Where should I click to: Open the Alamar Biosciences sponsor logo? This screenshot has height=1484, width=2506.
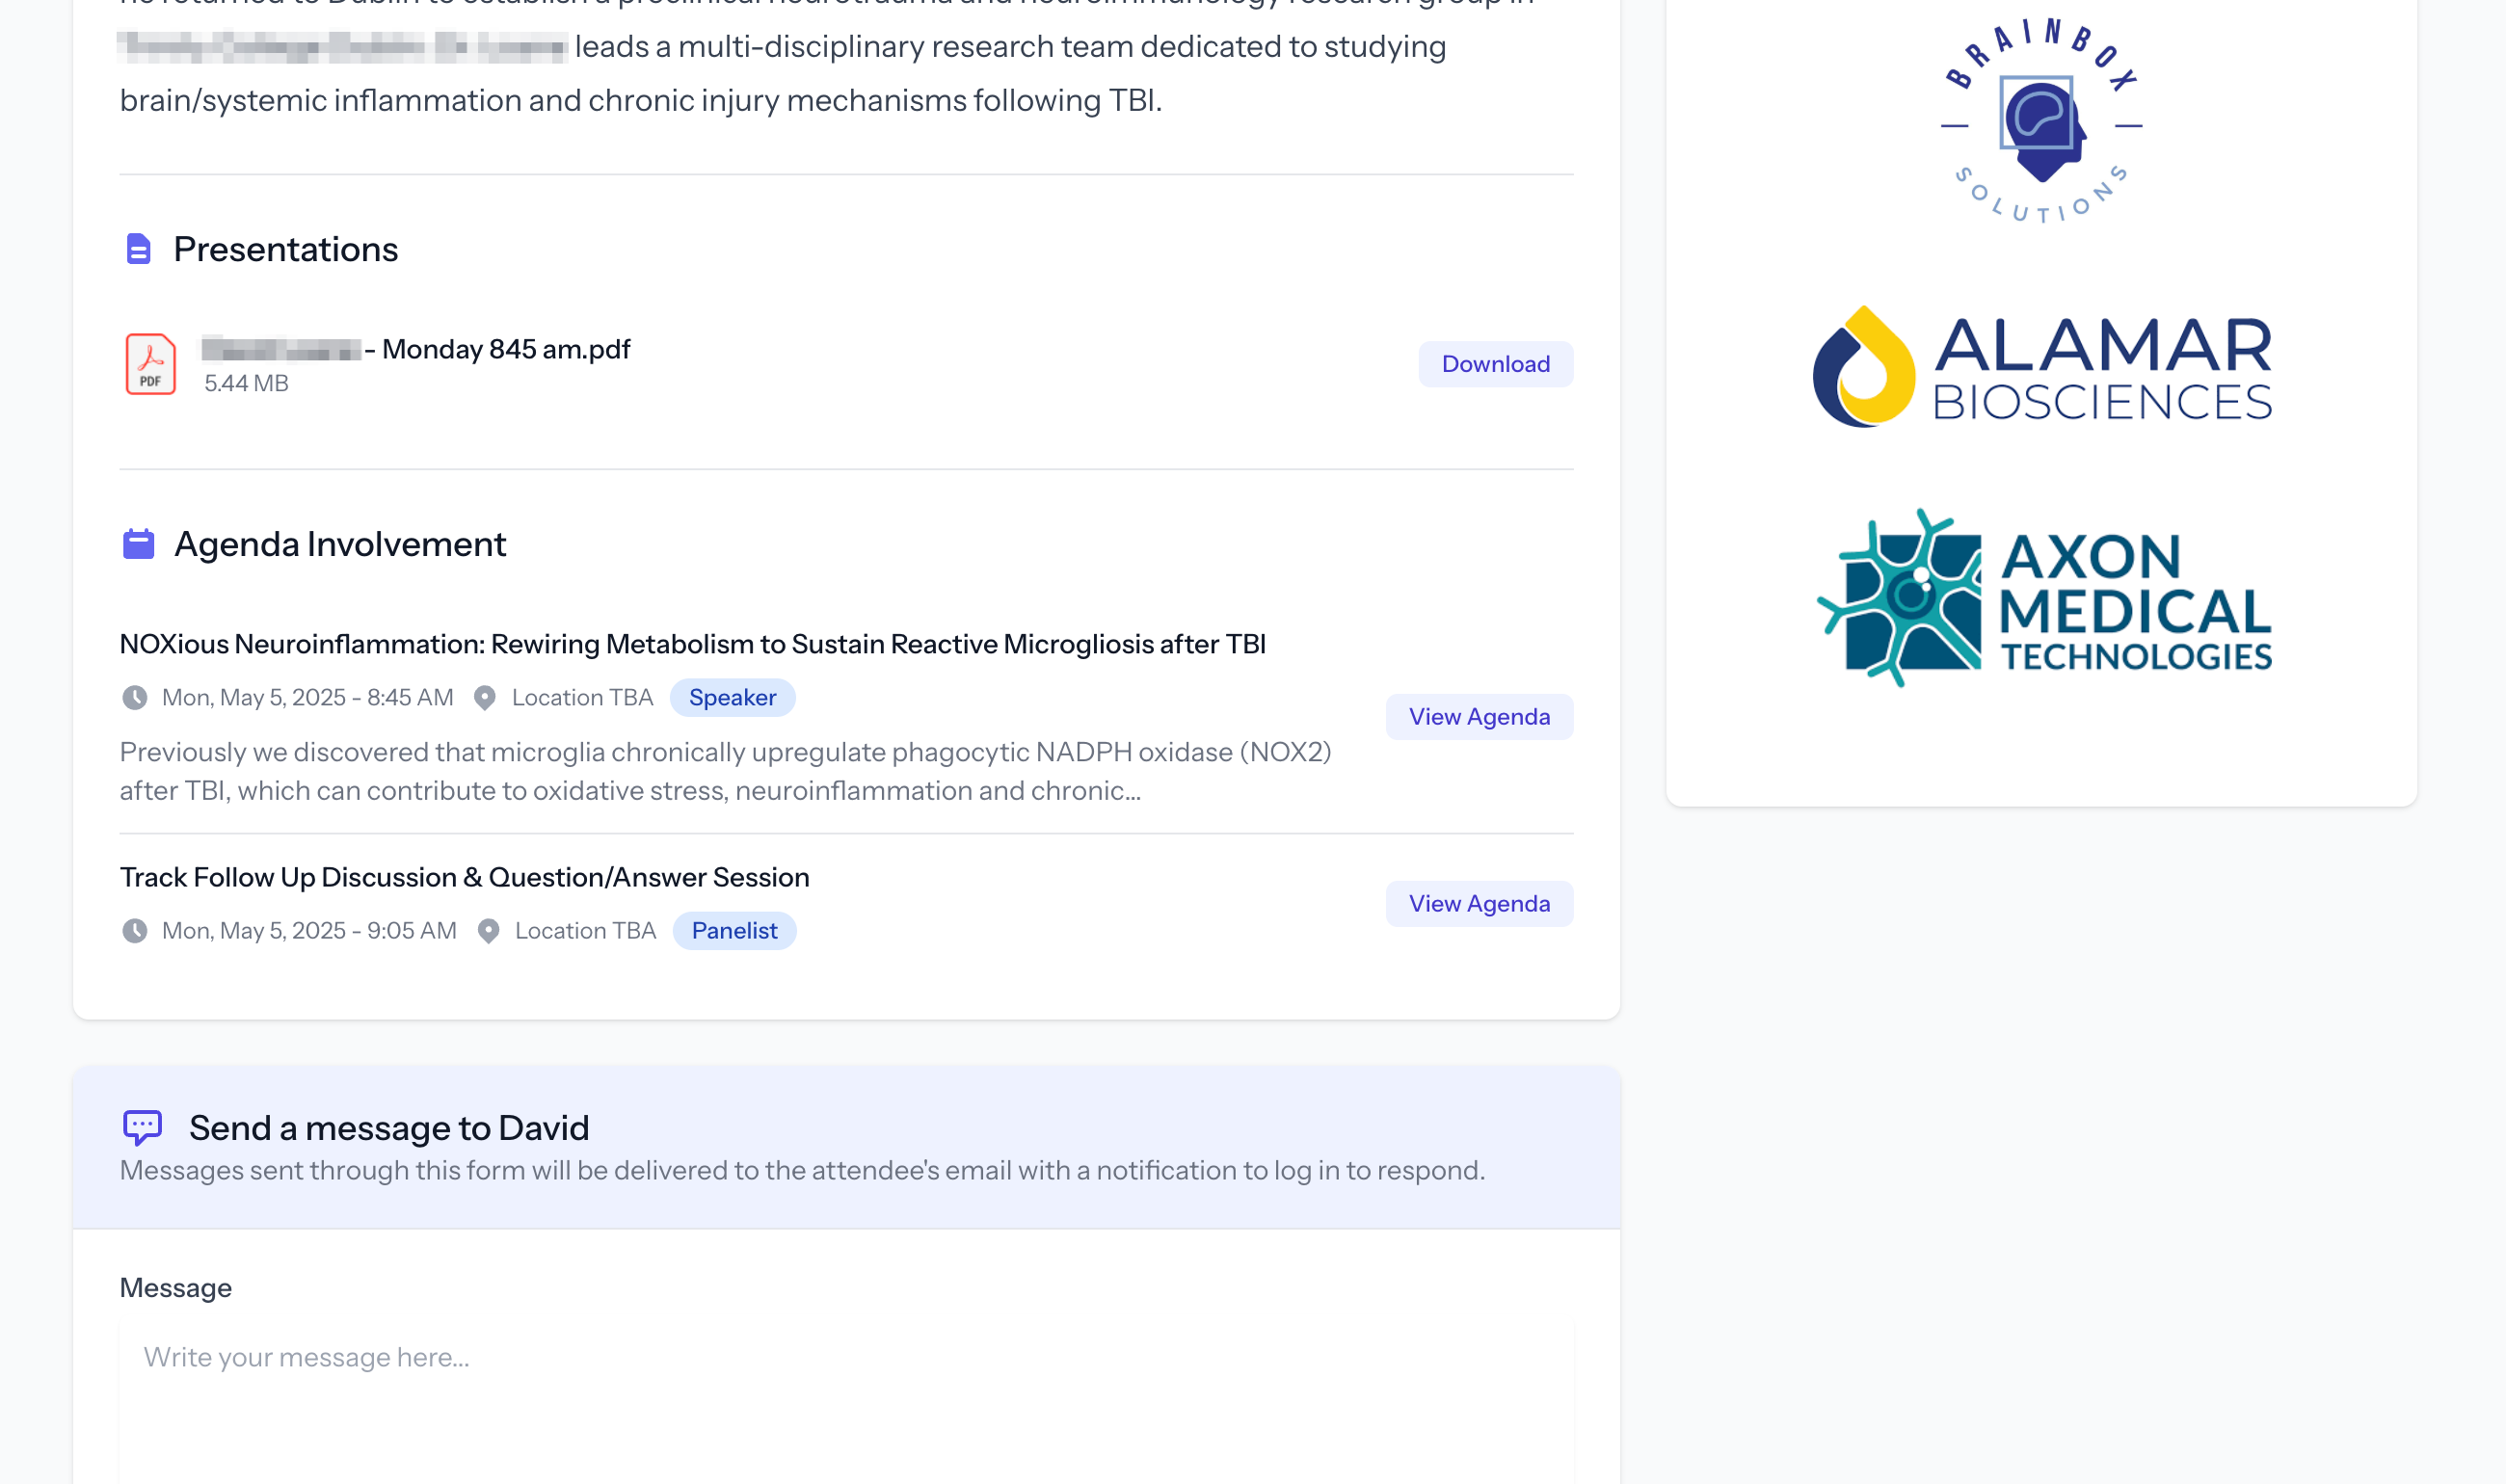click(2041, 368)
